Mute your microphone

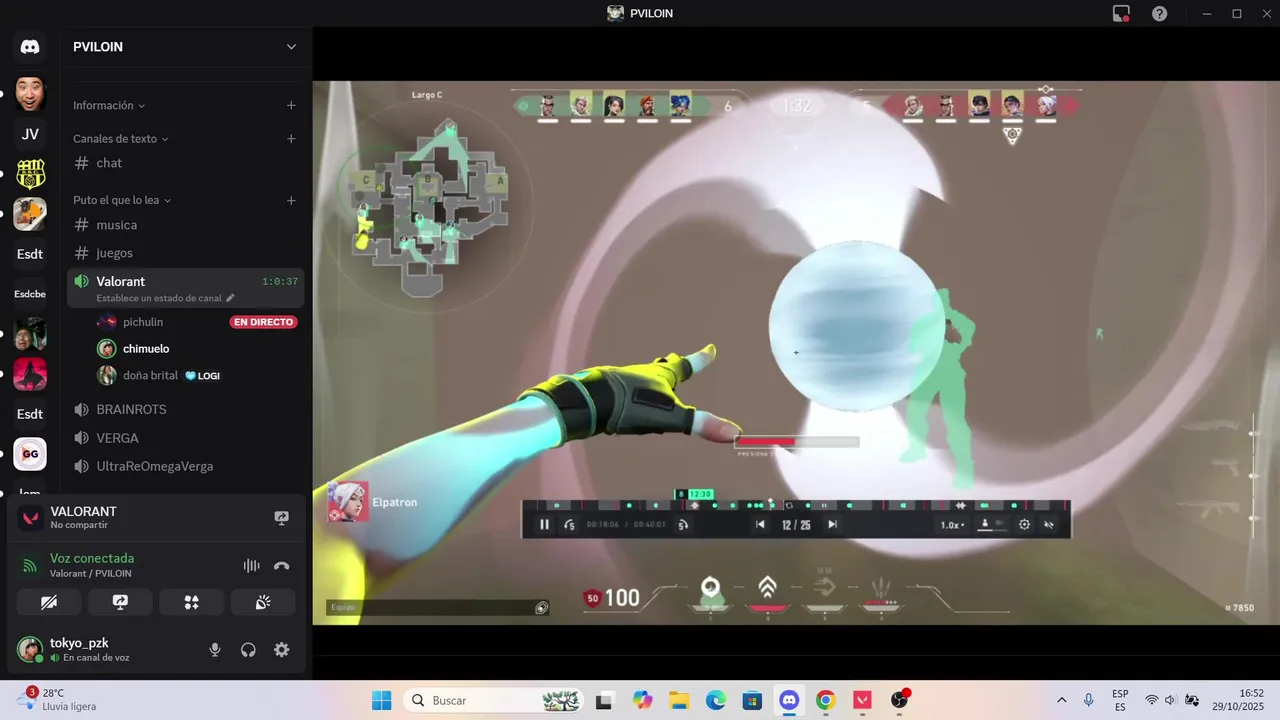tap(214, 650)
